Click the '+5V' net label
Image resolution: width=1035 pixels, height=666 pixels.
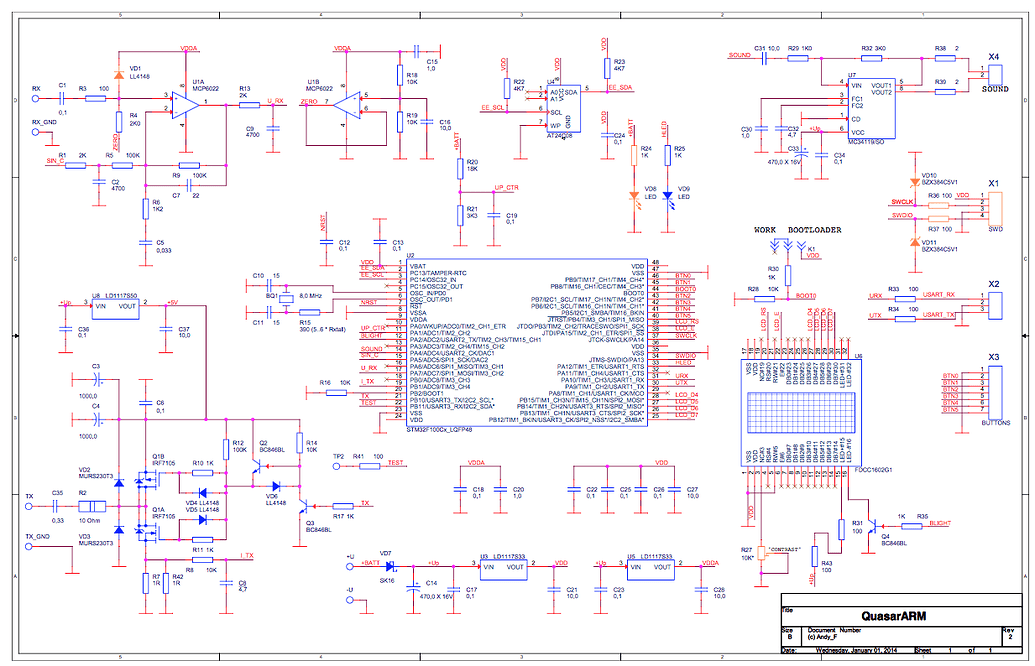172,302
